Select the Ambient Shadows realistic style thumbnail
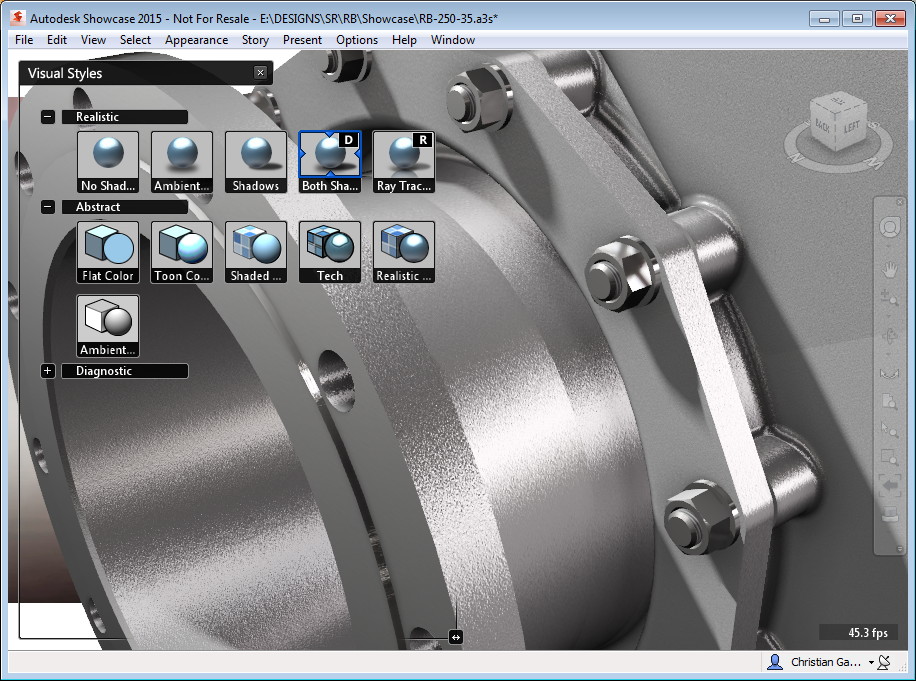This screenshot has width=916, height=681. [x=182, y=162]
